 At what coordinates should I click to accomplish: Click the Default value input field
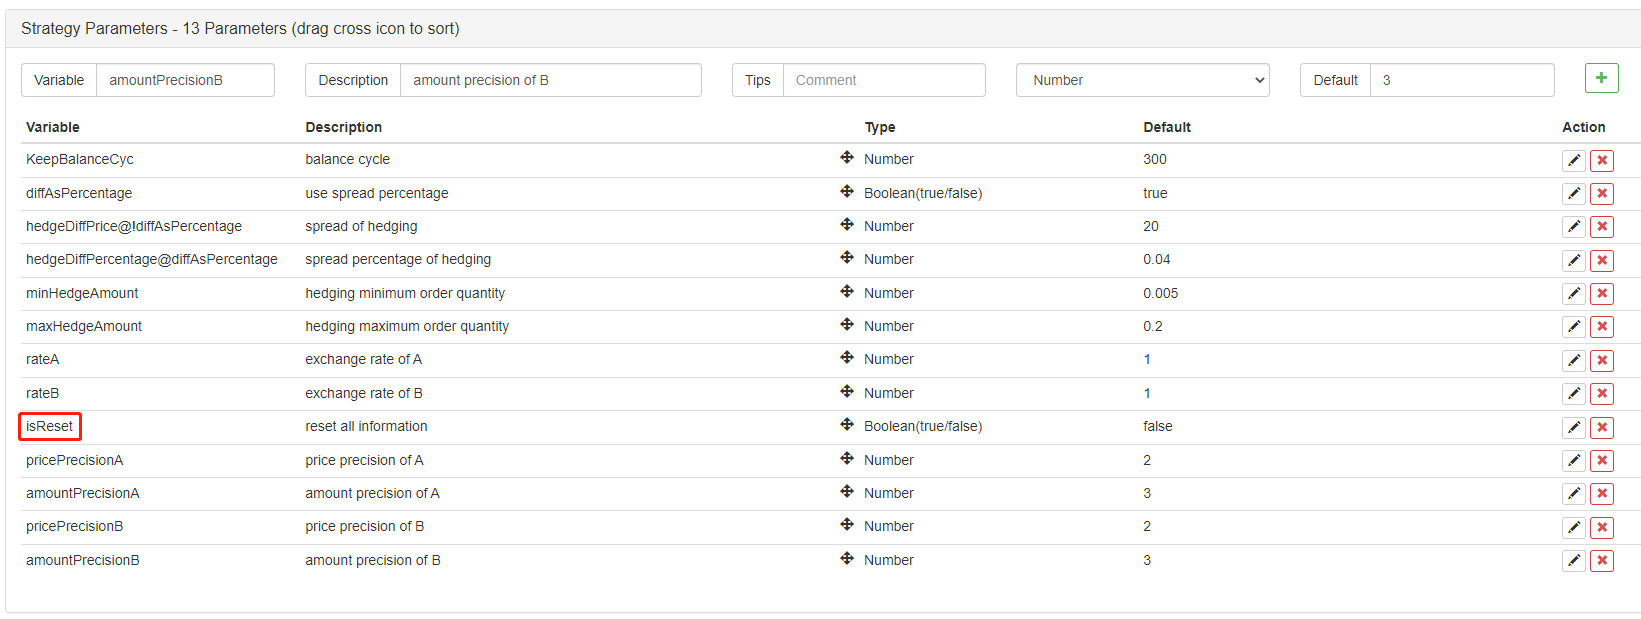tap(1461, 80)
